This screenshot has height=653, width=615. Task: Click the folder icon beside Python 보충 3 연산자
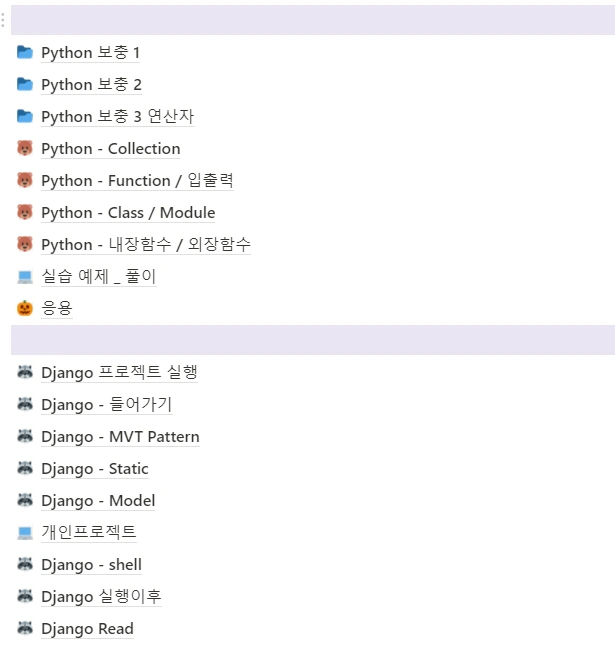pos(25,117)
